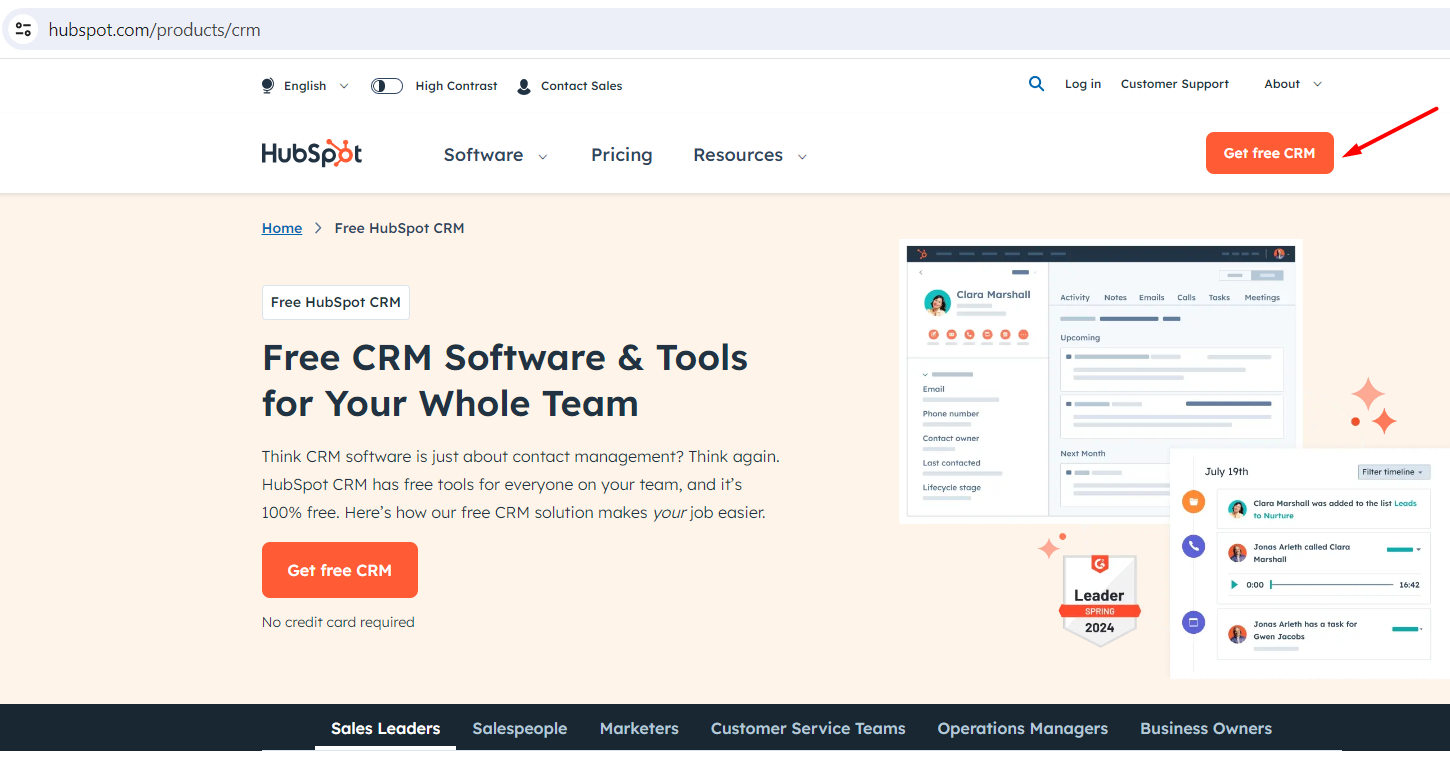Screen dimensions: 1450x761
Task: Click the Activity tab in the CRM preview
Action: click(x=1075, y=297)
